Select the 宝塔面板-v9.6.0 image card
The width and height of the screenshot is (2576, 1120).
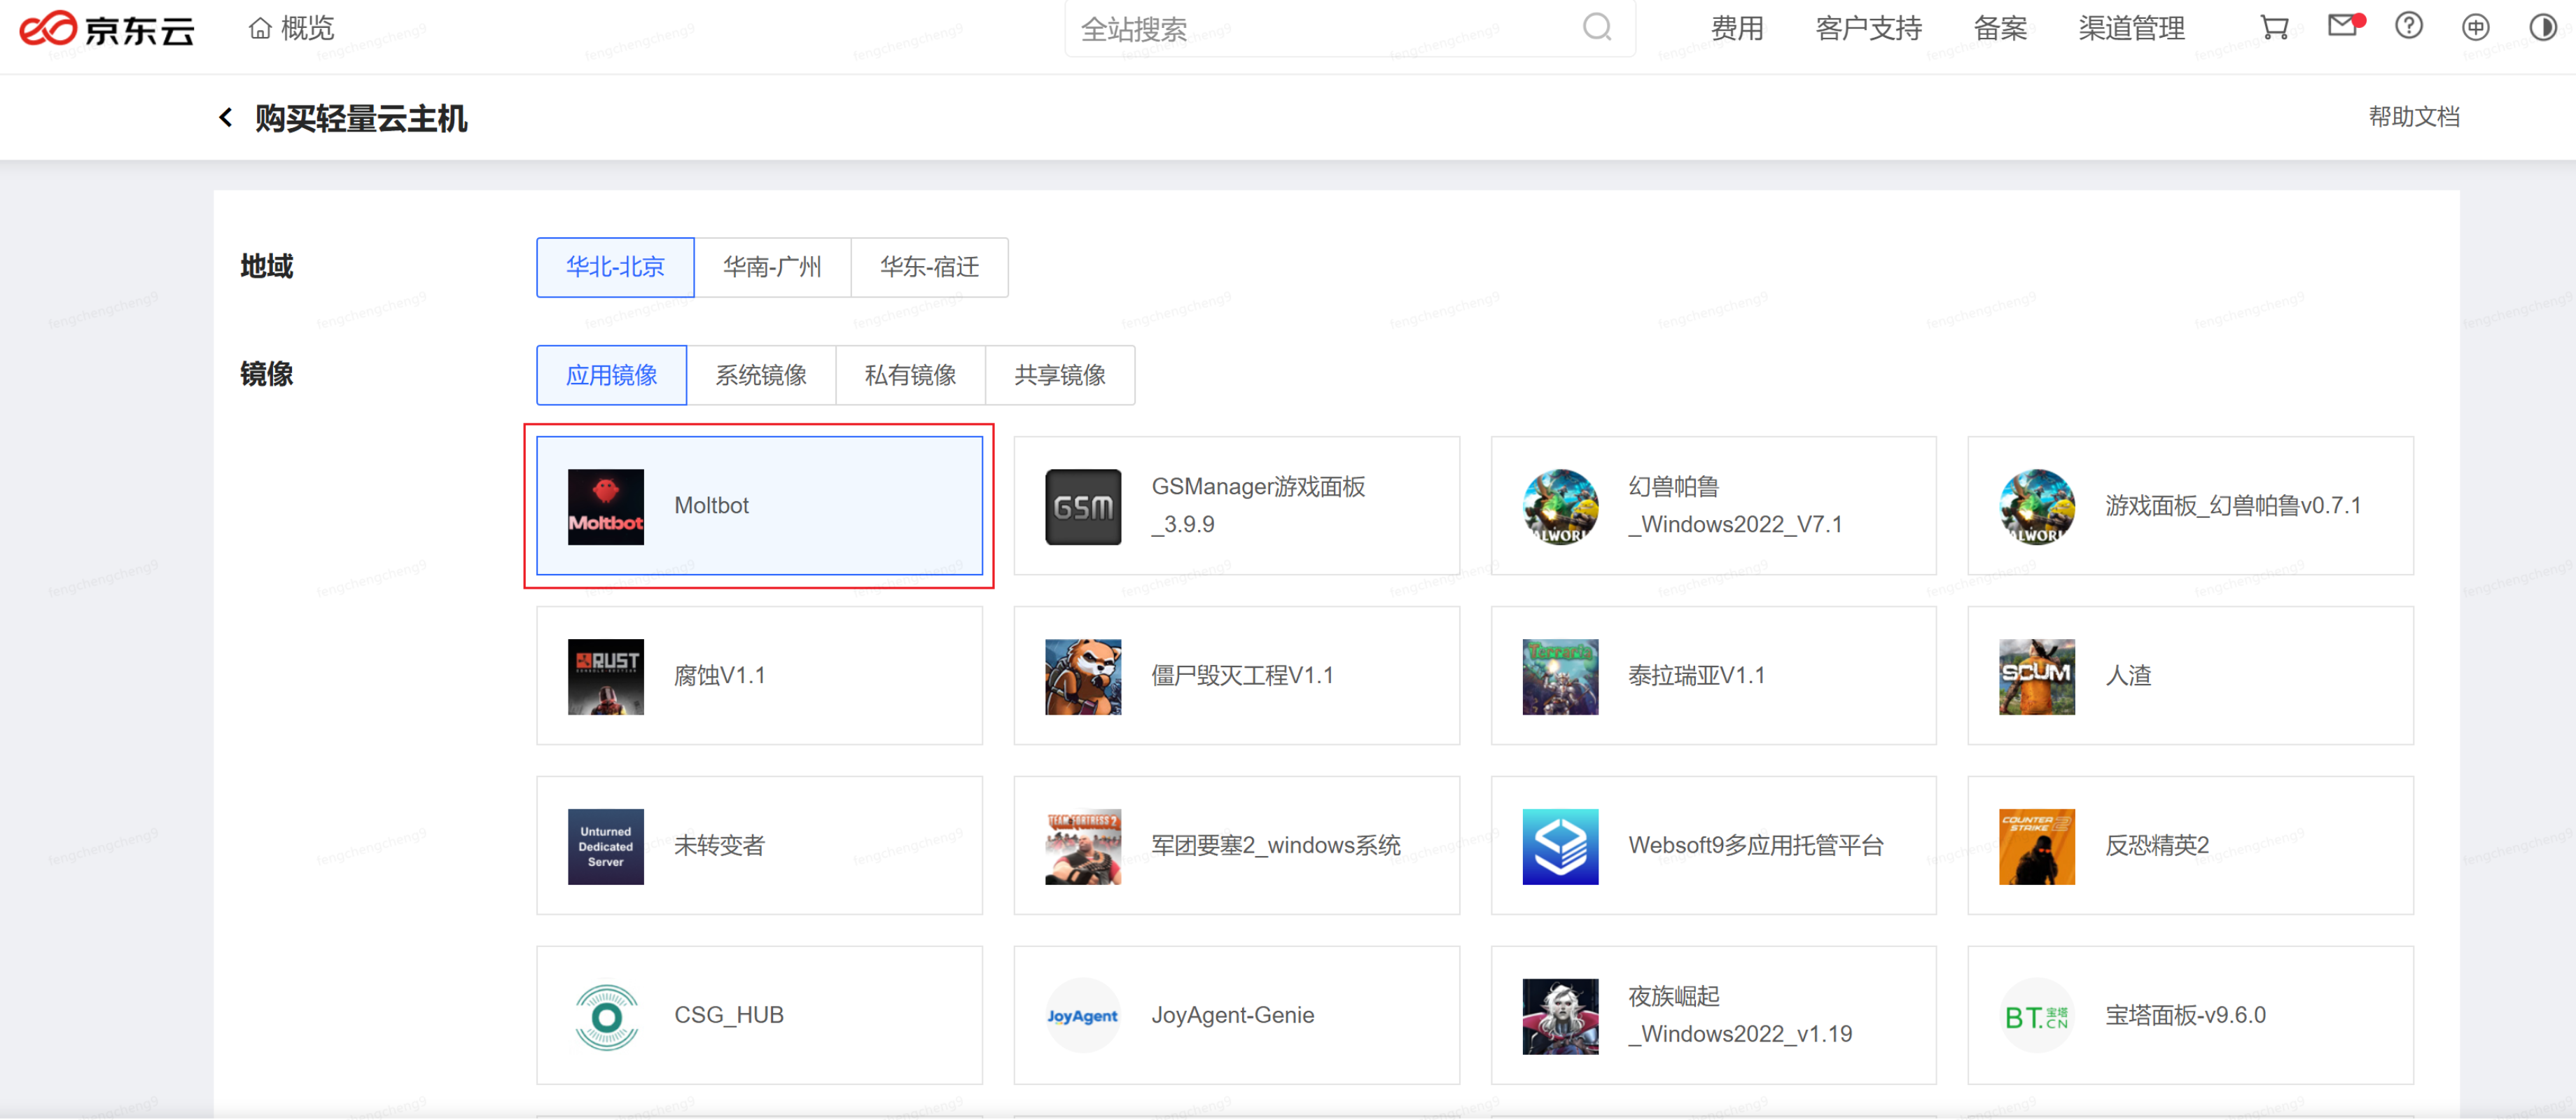(2188, 1015)
